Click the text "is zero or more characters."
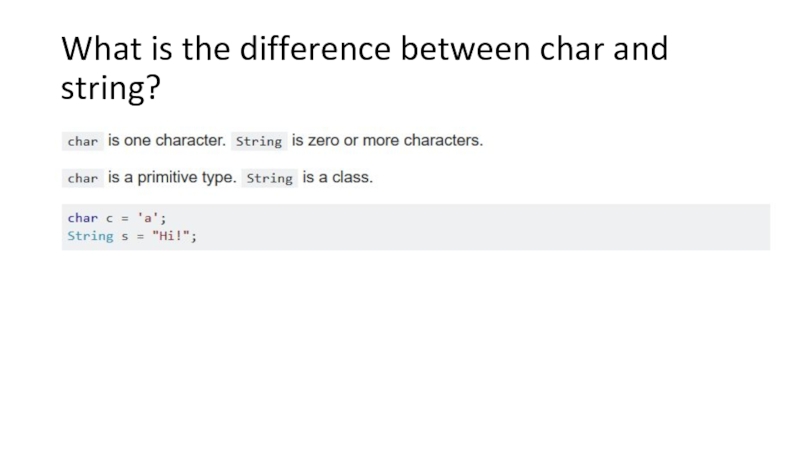This screenshot has width=800, height=450. pyautogui.click(x=387, y=141)
